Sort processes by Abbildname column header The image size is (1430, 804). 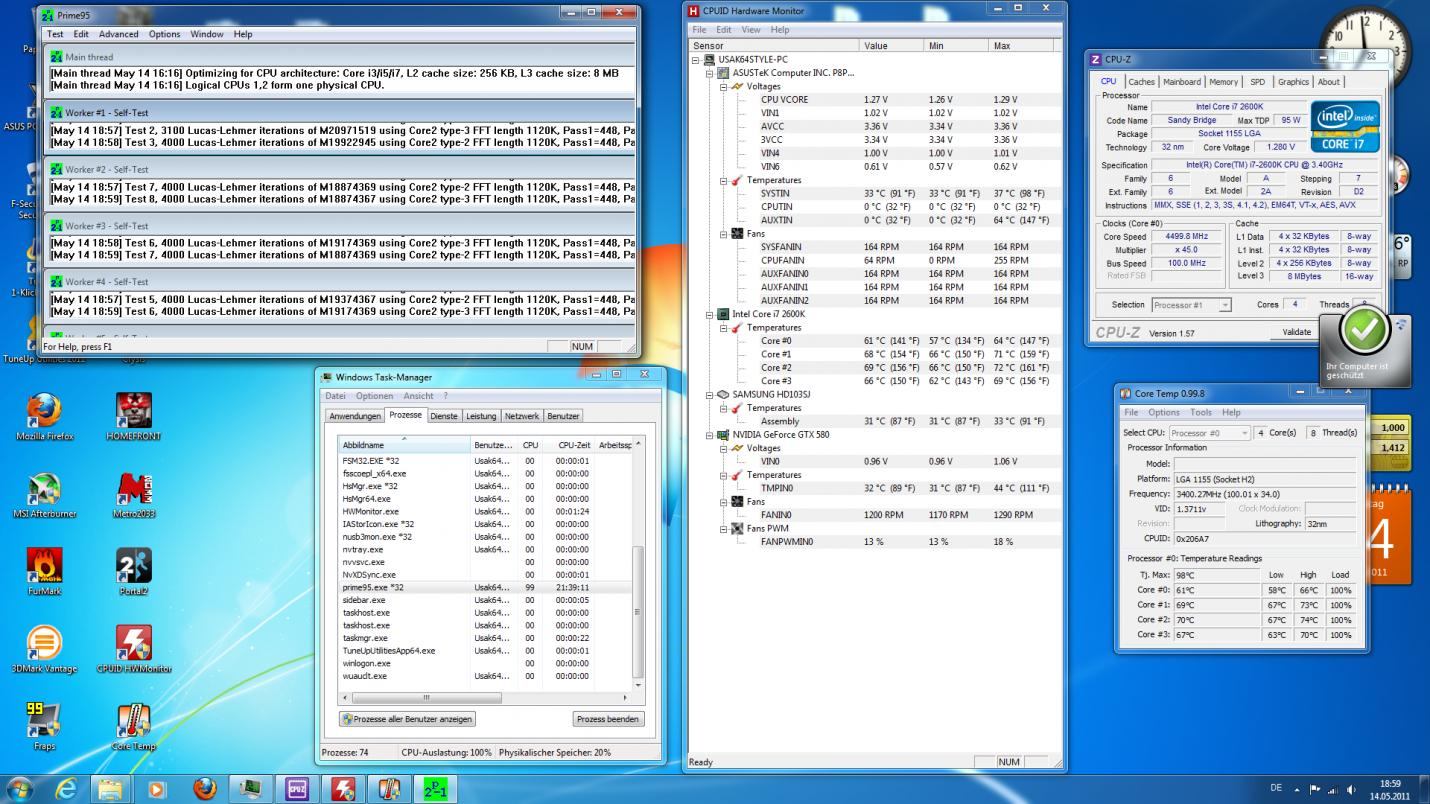click(404, 444)
